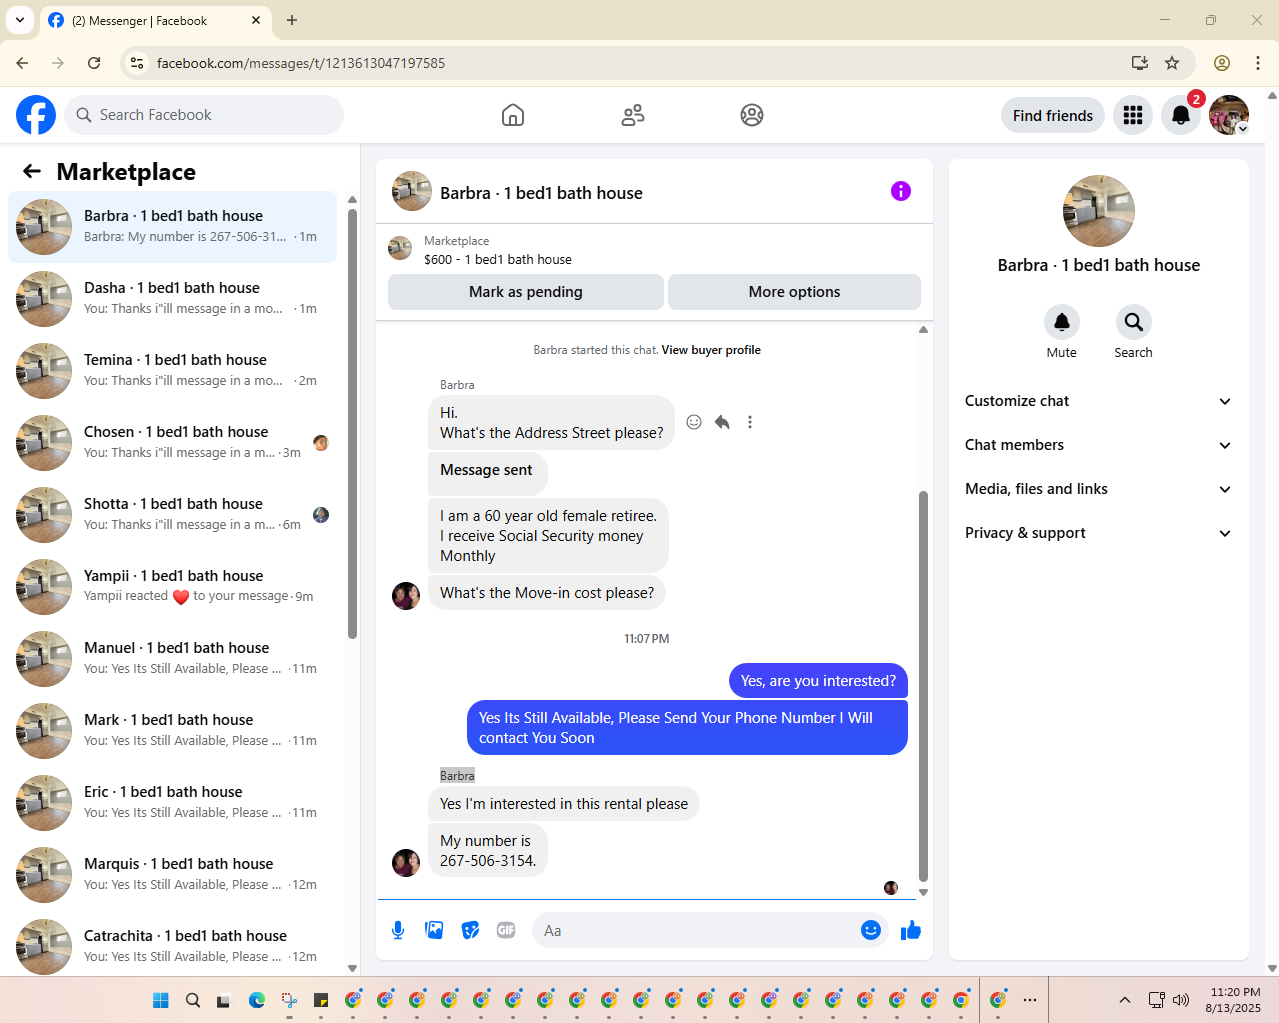Click the purple conversation information icon
The width and height of the screenshot is (1279, 1023).
[901, 191]
